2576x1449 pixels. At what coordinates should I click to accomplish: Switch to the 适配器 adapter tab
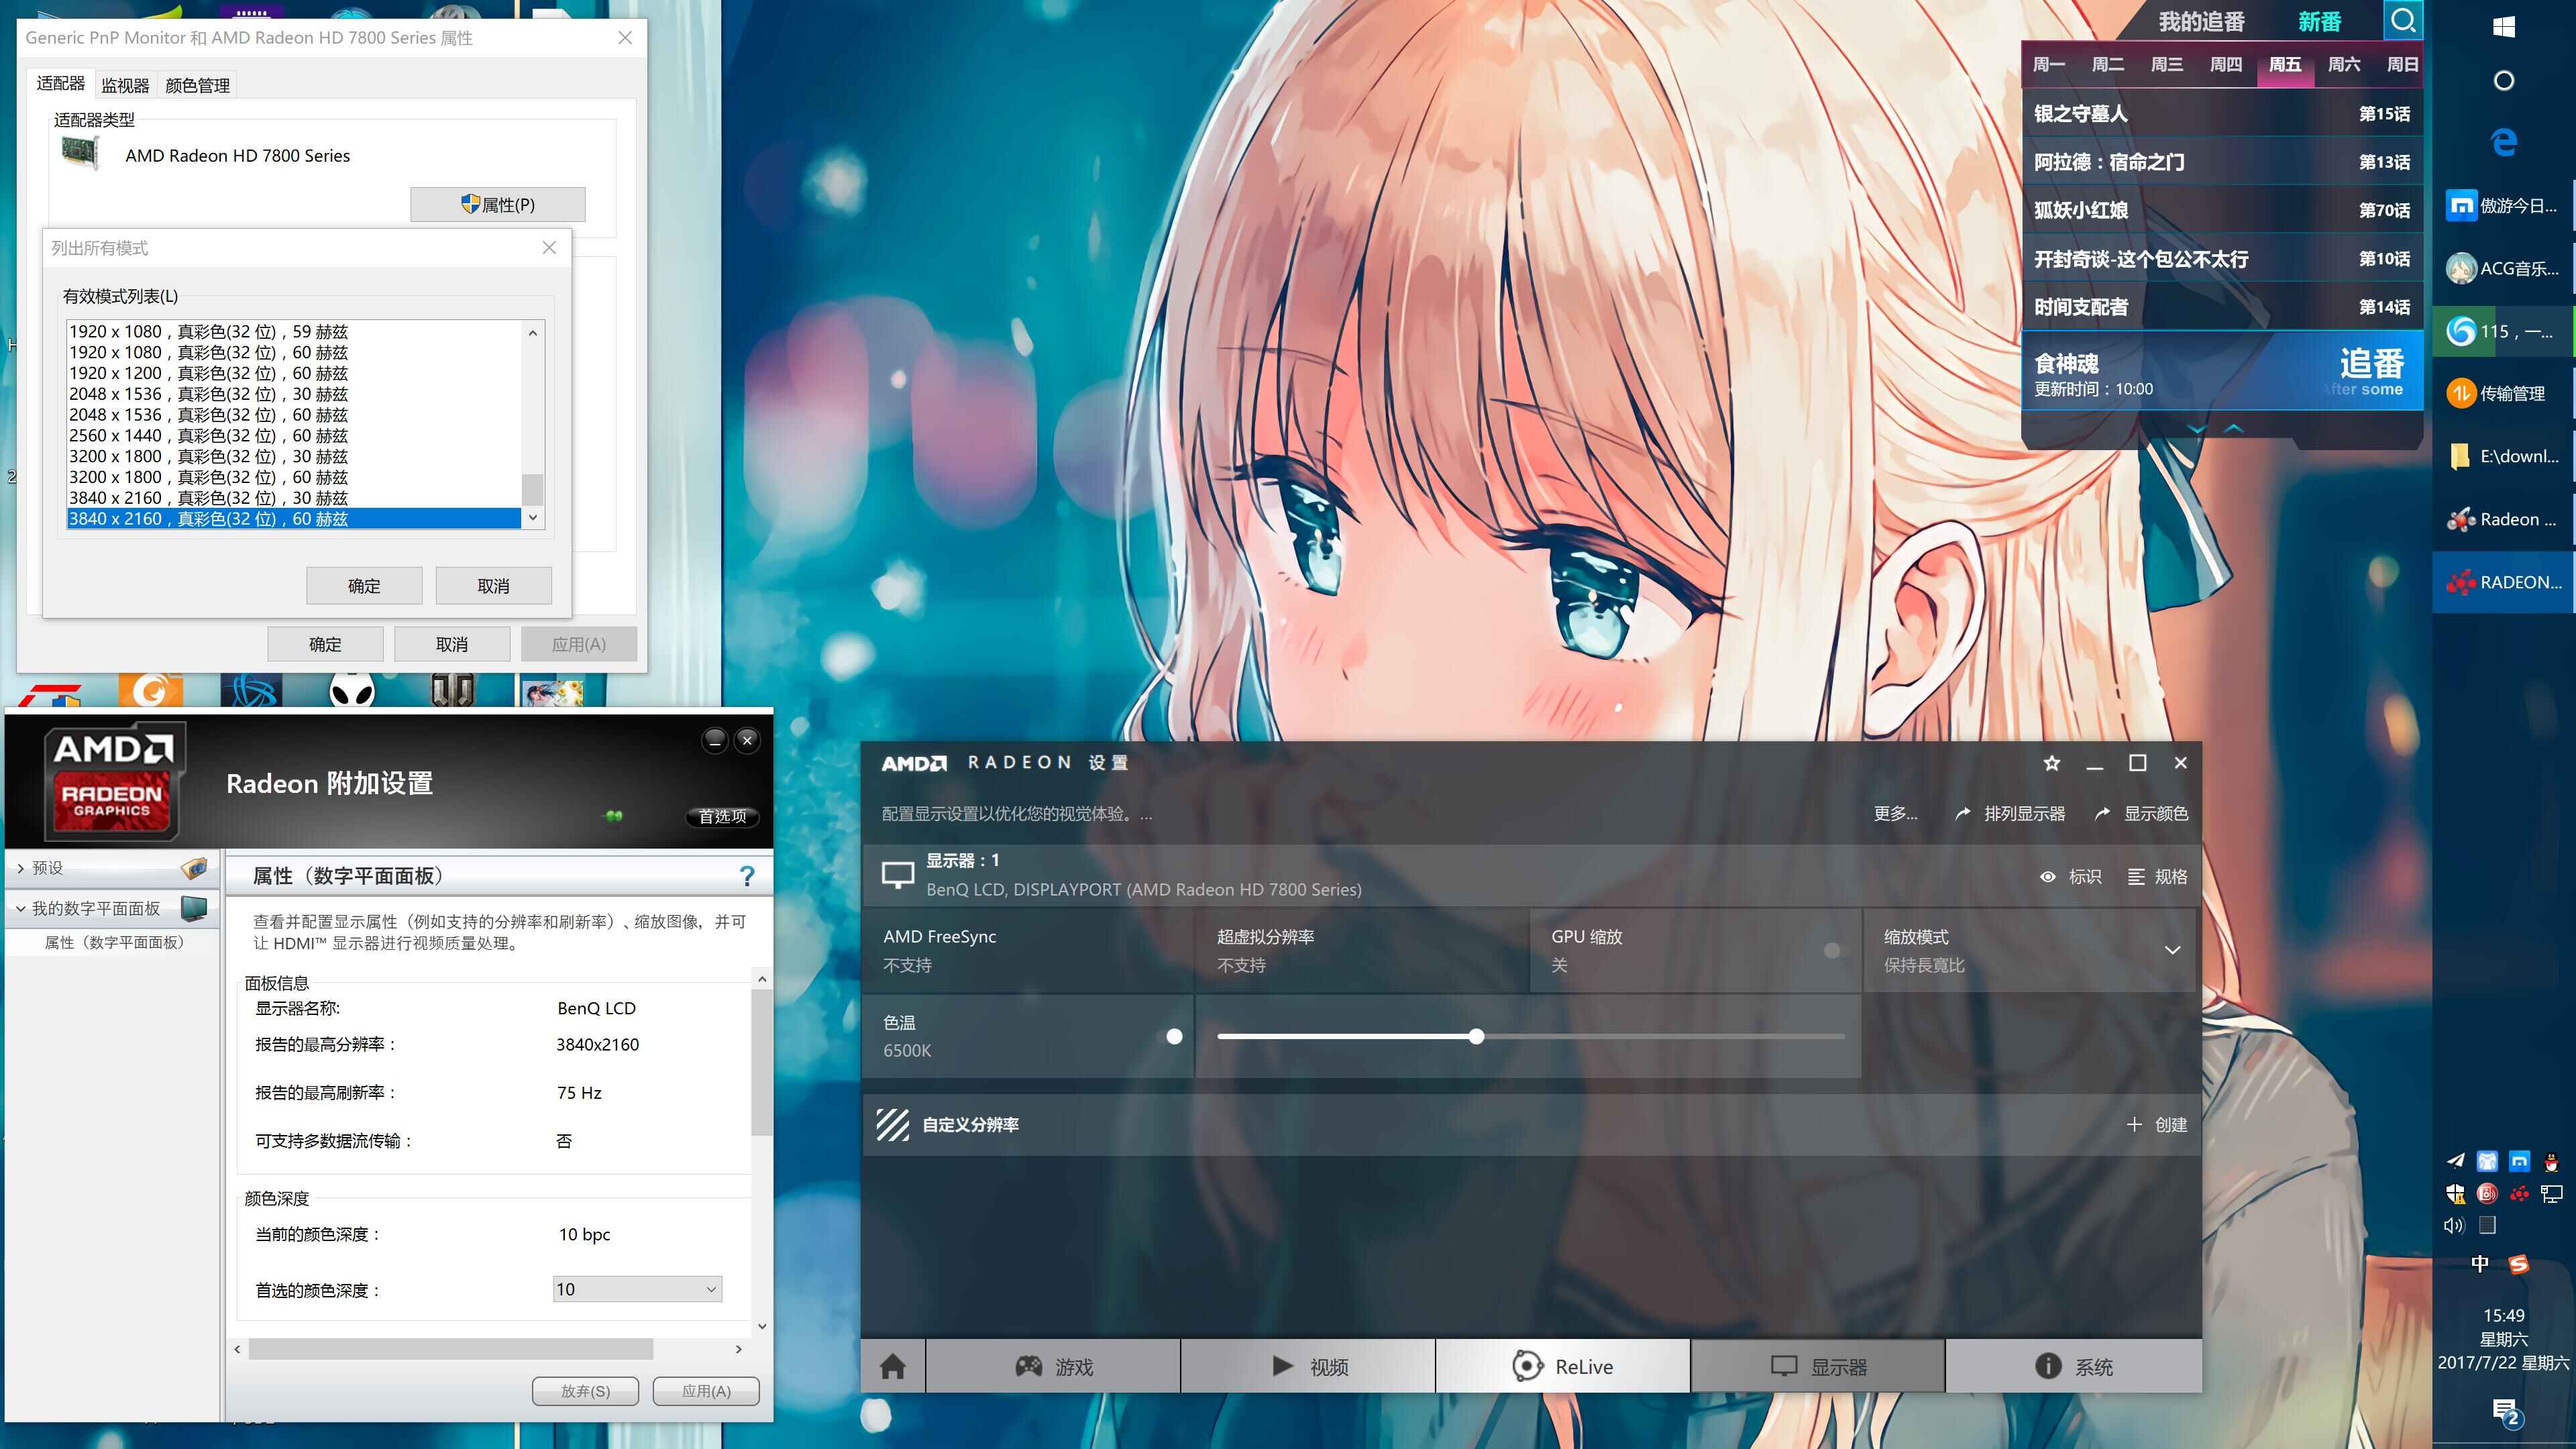pos(60,83)
